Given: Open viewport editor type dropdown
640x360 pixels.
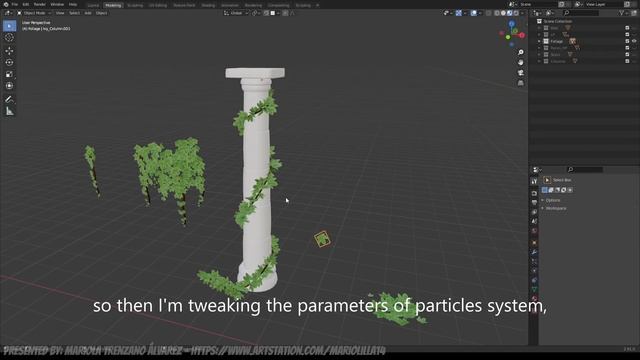Looking at the screenshot, I should (8, 13).
